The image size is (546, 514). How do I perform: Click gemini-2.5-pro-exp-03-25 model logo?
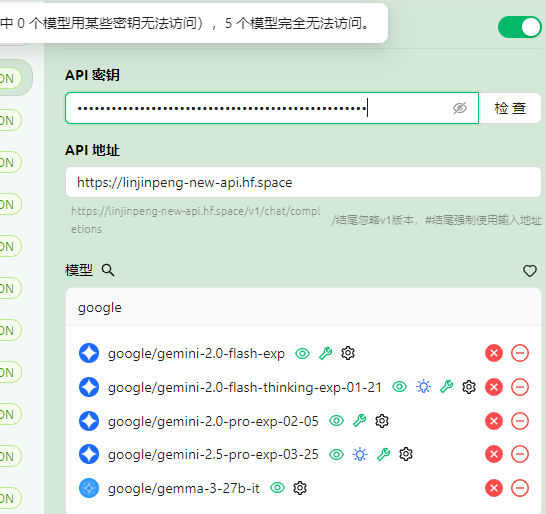pos(89,454)
